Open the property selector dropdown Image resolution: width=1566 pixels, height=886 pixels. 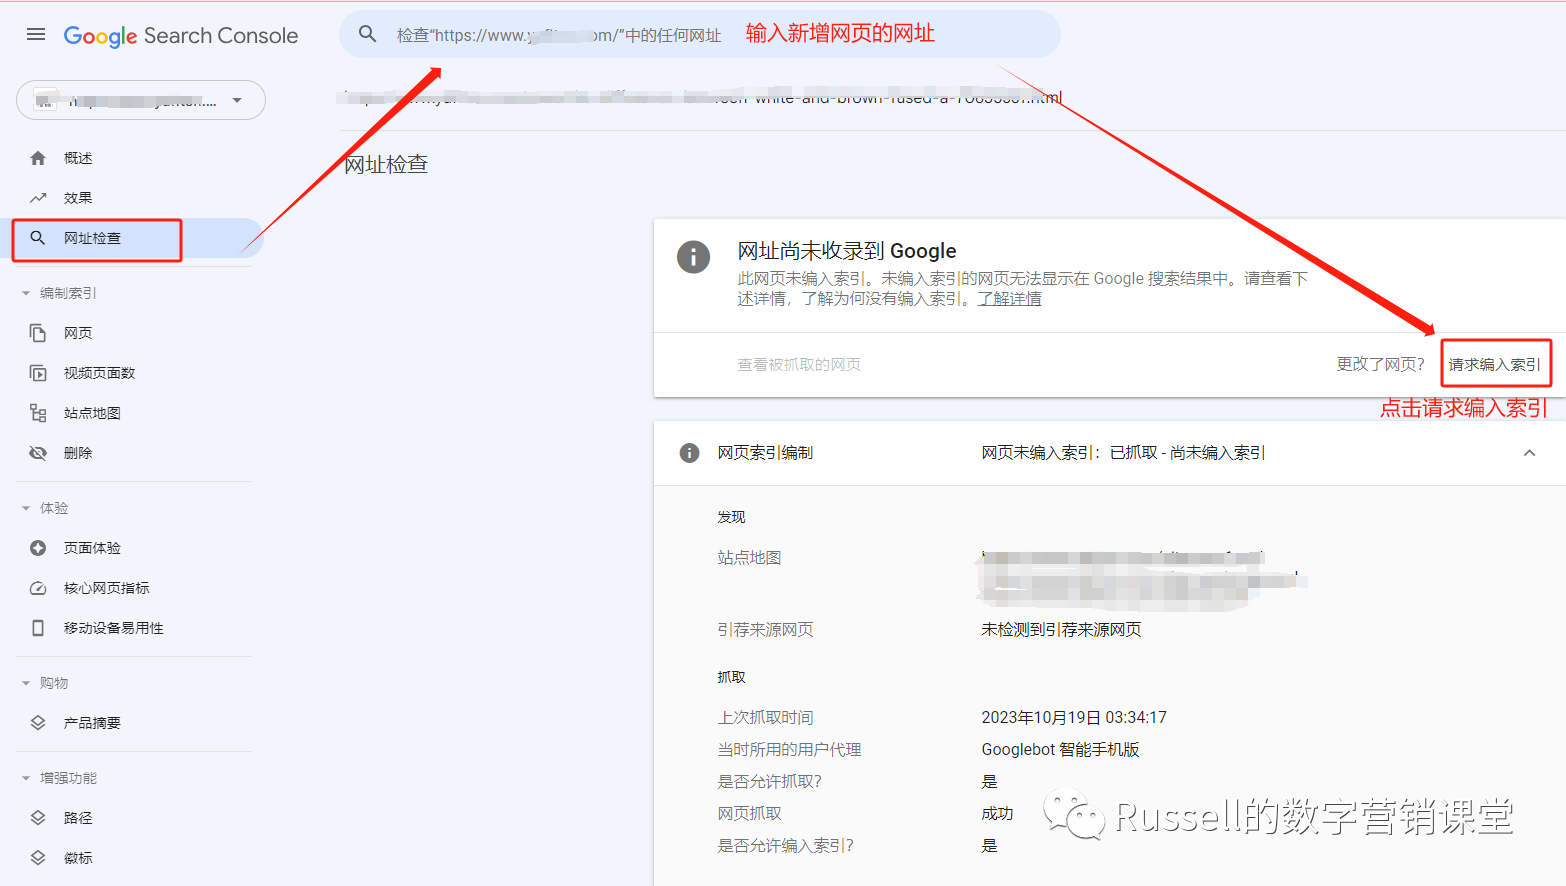coord(237,100)
